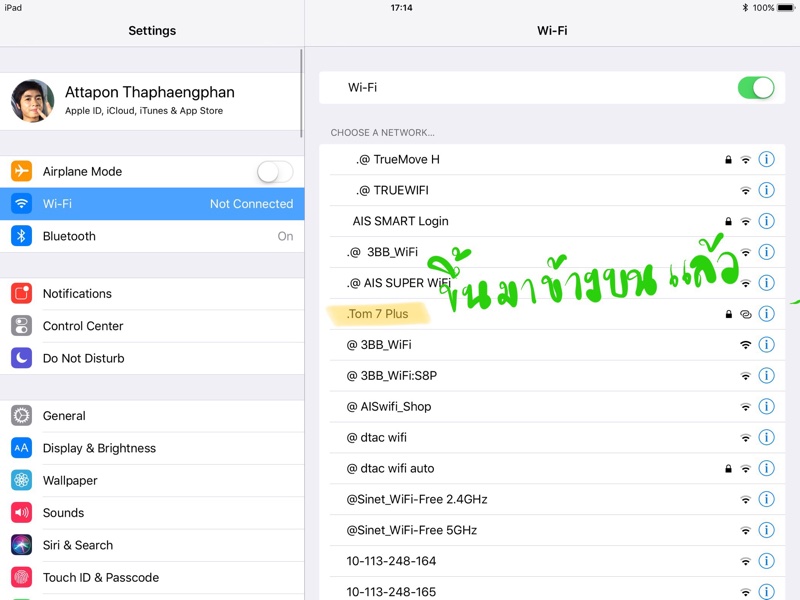800x600 pixels.
Task: Enable the Airplane Mode switch
Action: point(275,171)
